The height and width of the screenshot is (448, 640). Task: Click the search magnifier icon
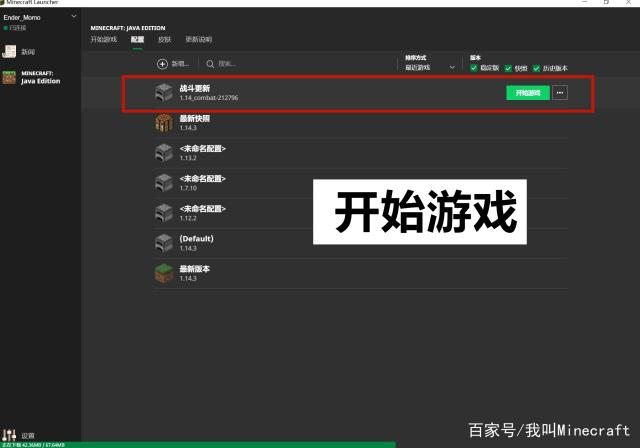point(210,64)
